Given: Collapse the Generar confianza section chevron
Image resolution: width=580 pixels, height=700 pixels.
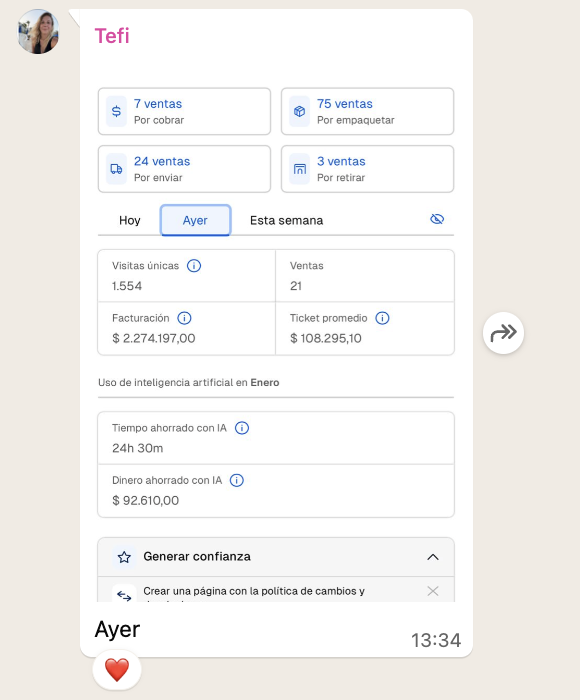Looking at the screenshot, I should [433, 557].
